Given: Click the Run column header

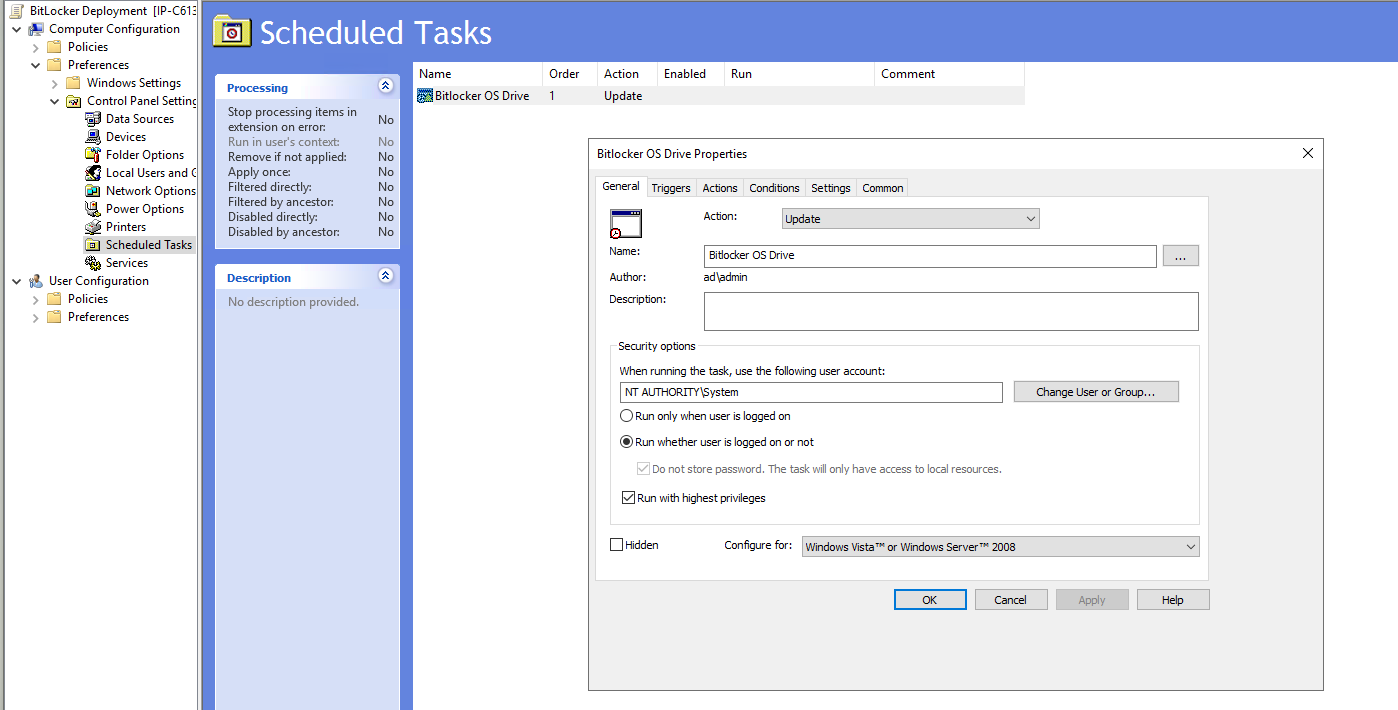Looking at the screenshot, I should click(800, 74).
